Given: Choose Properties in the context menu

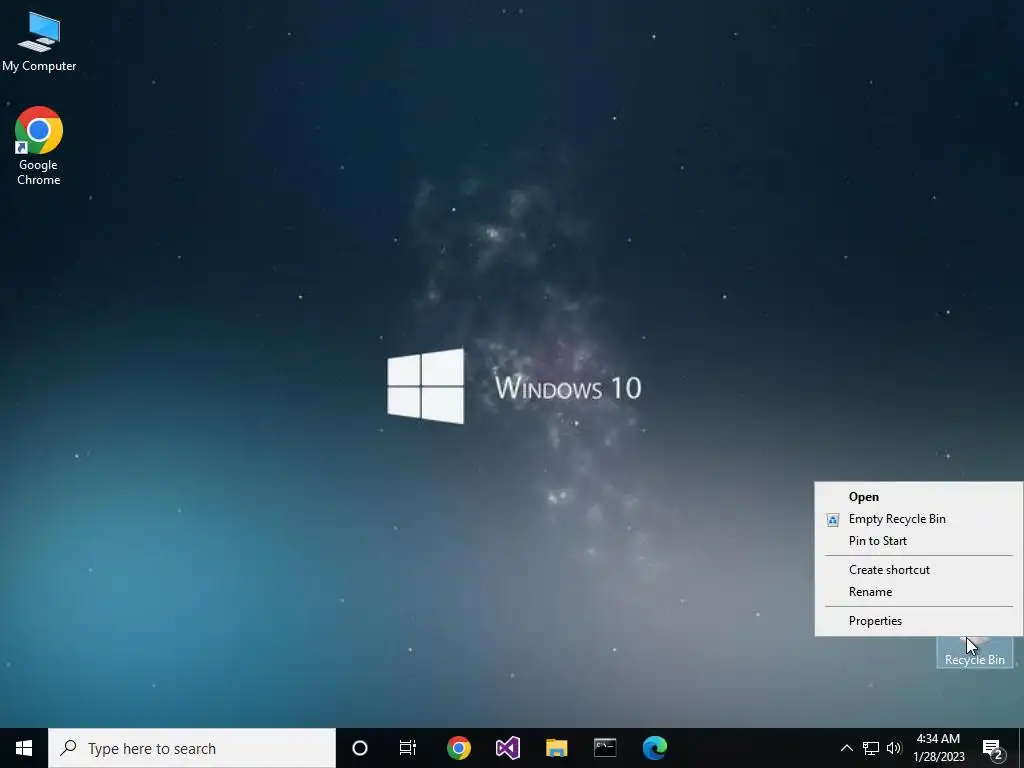Looking at the screenshot, I should 918,621.
